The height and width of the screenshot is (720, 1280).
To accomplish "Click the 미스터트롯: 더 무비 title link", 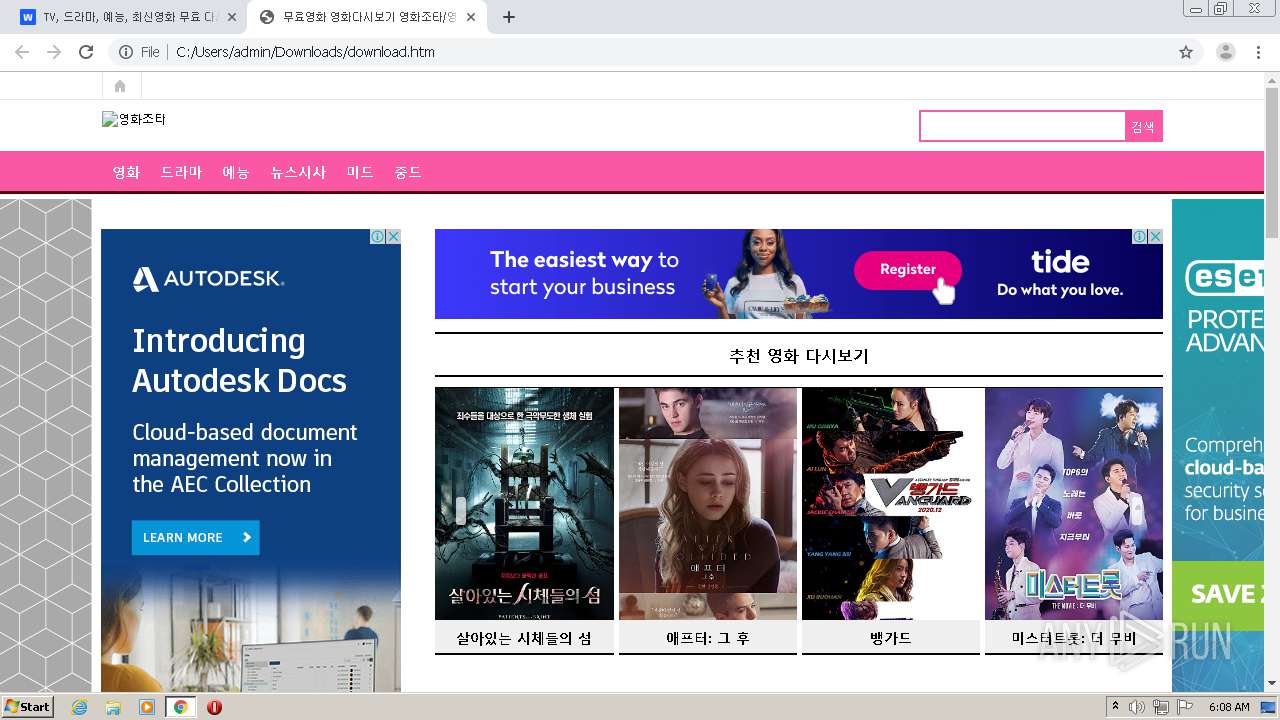I will point(1074,638).
